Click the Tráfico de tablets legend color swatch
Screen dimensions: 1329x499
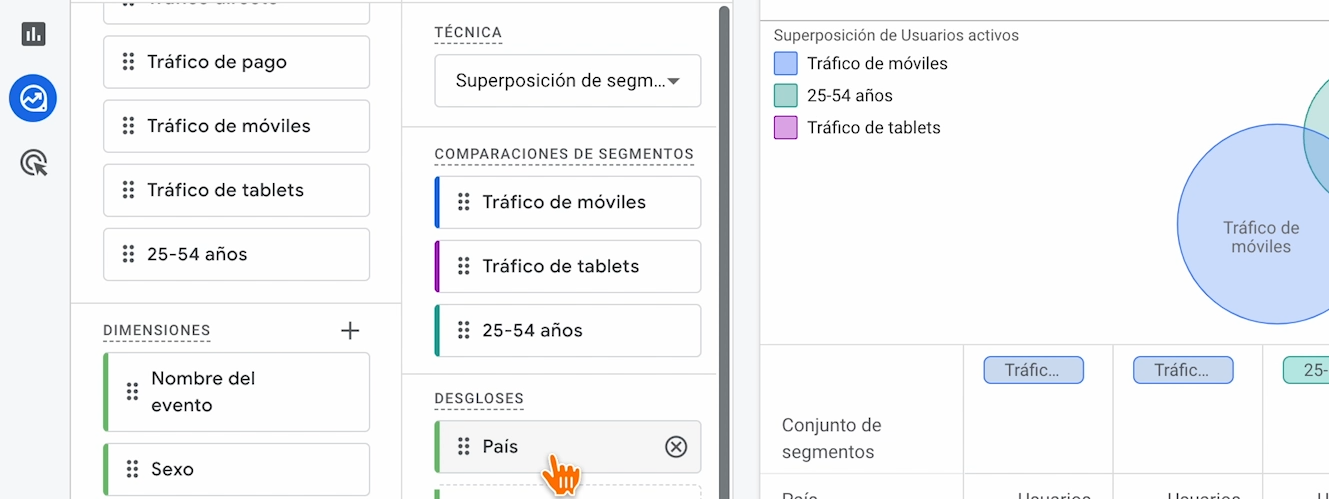[786, 128]
